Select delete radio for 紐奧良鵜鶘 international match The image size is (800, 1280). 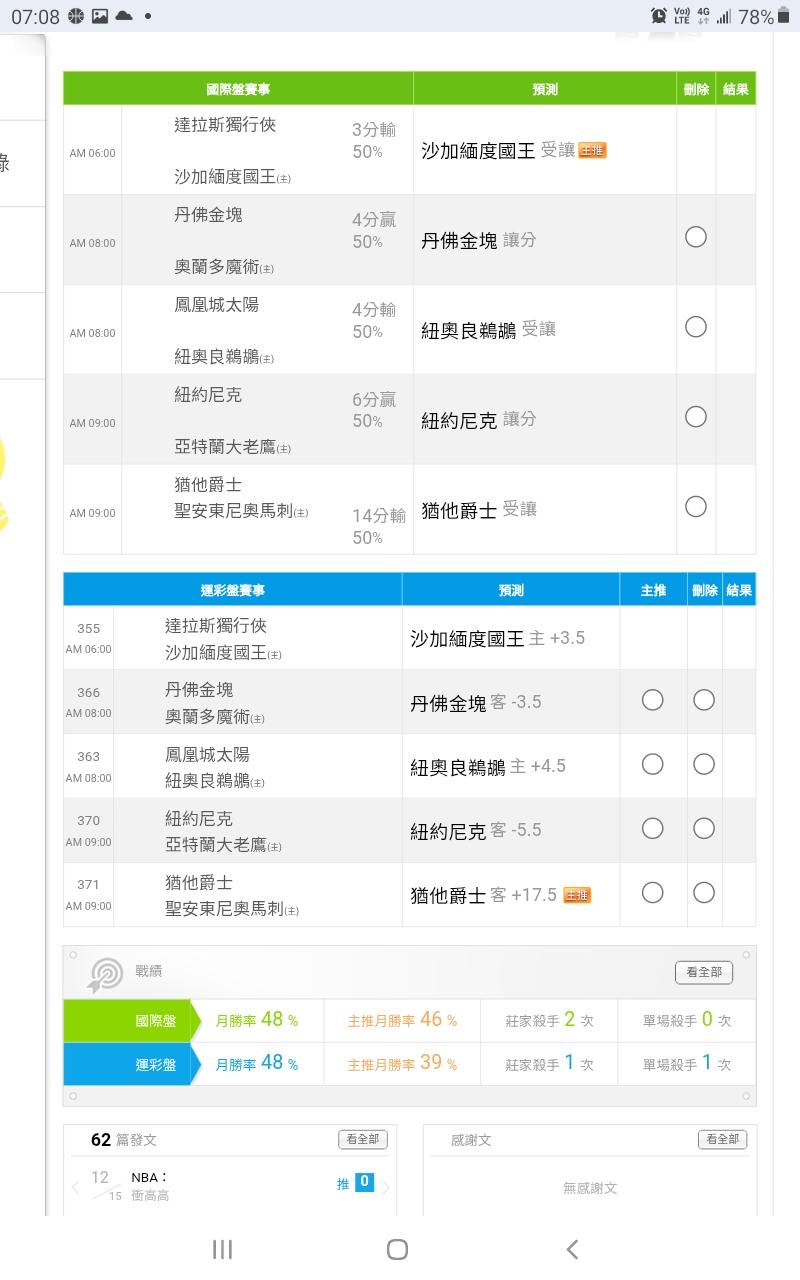(696, 327)
